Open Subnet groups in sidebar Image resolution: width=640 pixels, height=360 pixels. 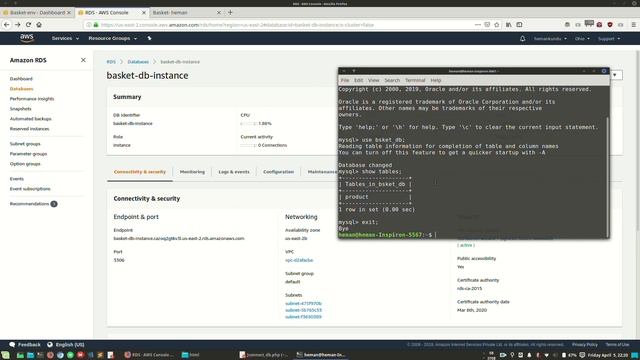pos(25,144)
